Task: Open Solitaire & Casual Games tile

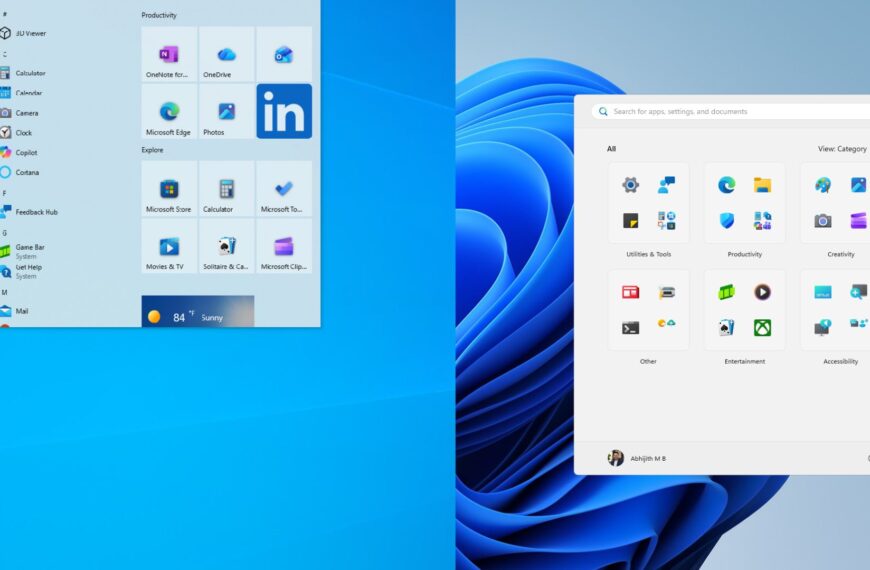Action: (x=226, y=246)
